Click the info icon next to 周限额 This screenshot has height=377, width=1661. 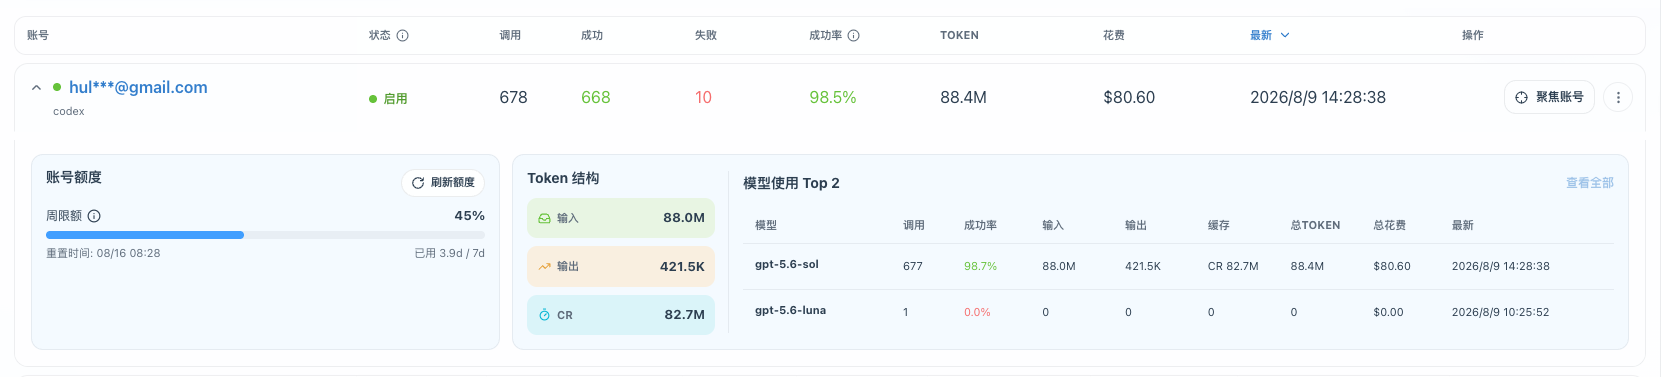pos(94,216)
